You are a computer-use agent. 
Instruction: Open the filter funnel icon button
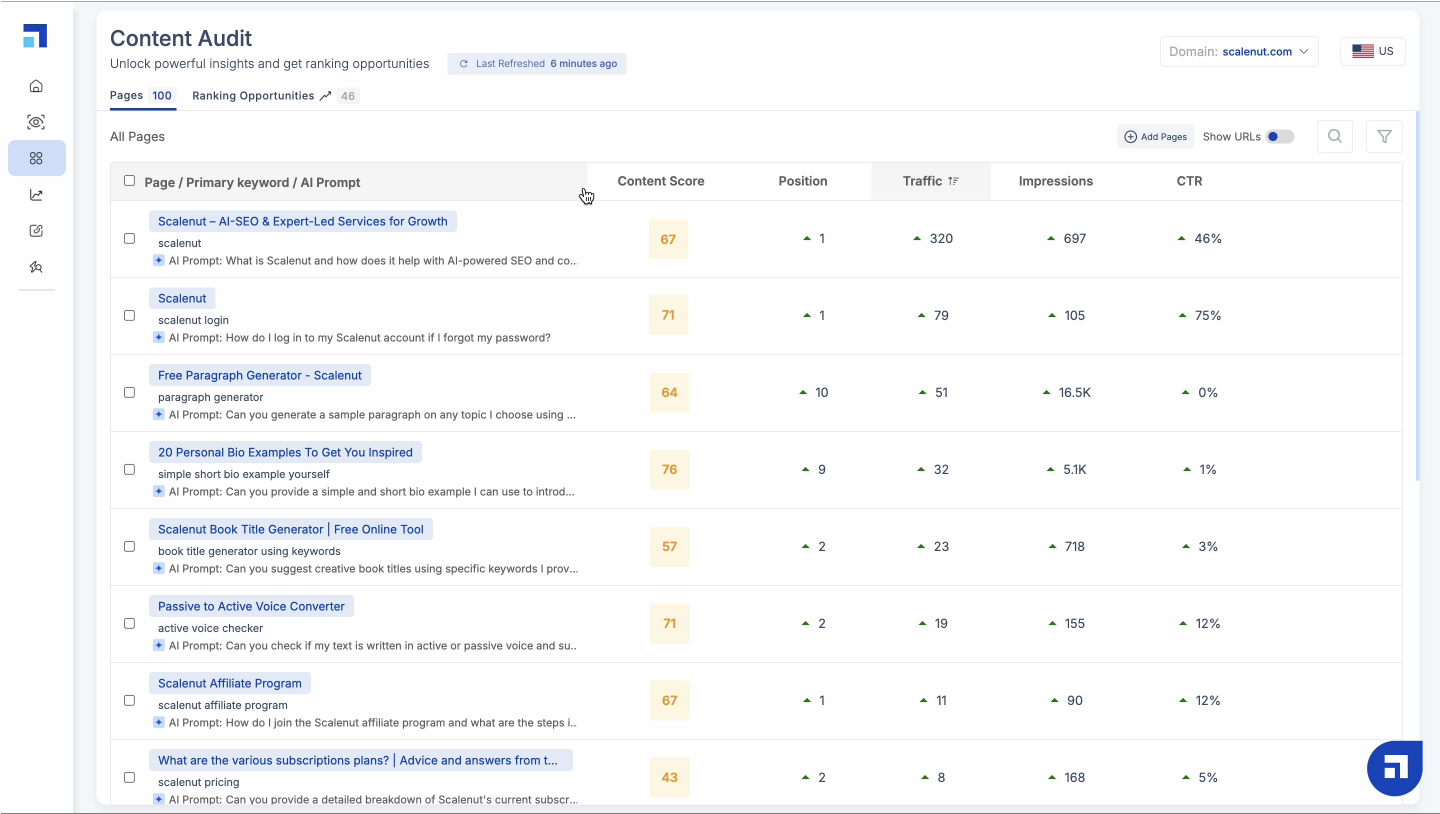point(1384,137)
